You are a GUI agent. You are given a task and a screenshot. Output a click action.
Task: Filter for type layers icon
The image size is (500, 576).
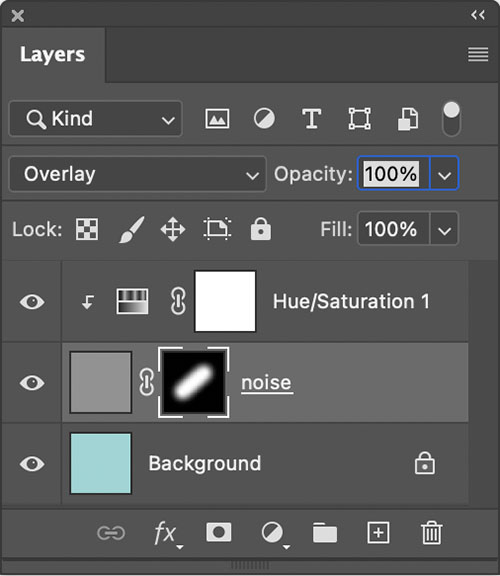point(312,118)
